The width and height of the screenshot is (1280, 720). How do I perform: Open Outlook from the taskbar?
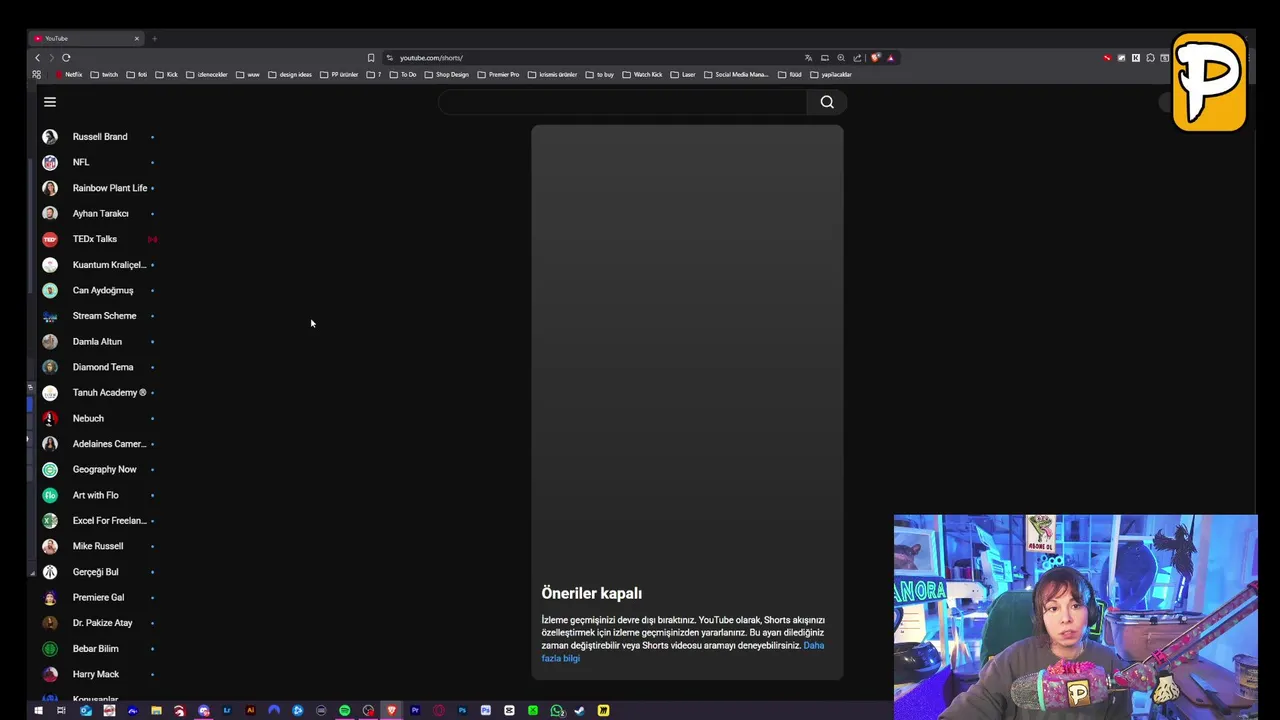point(86,711)
